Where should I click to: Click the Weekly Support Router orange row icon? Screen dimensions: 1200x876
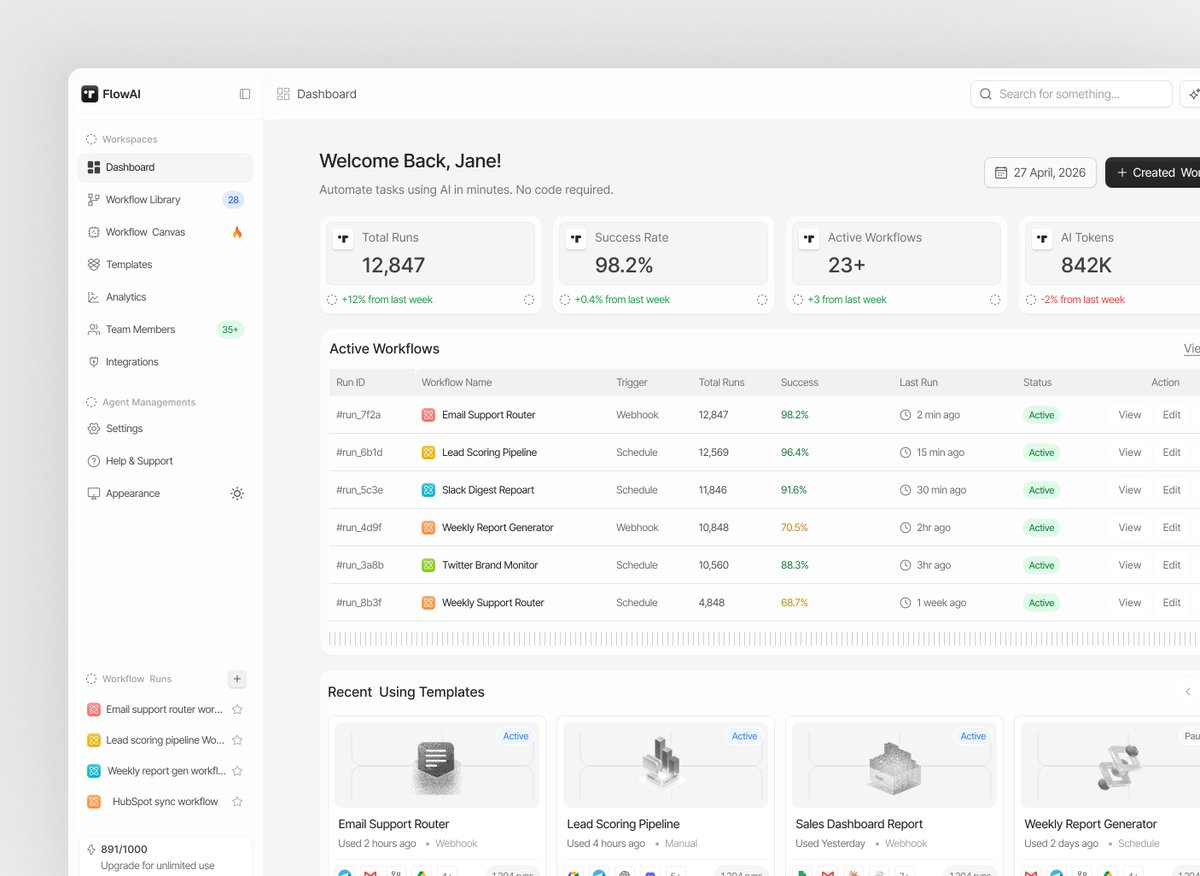[x=428, y=603]
